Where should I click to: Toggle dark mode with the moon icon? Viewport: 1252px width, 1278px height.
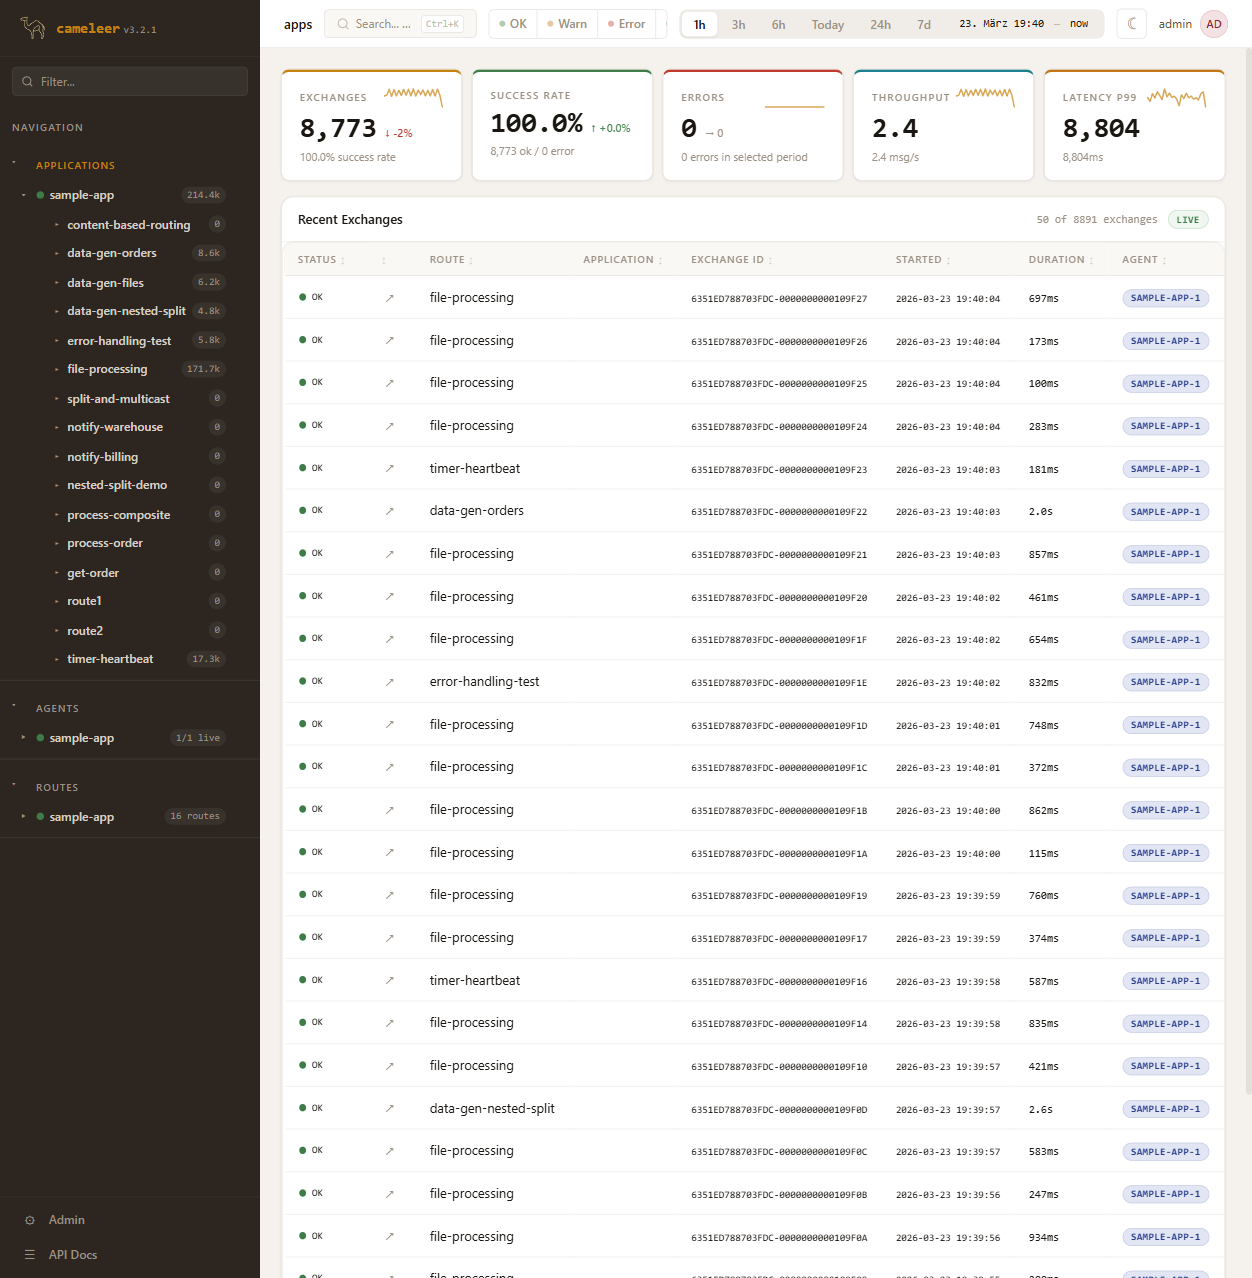1132,24
